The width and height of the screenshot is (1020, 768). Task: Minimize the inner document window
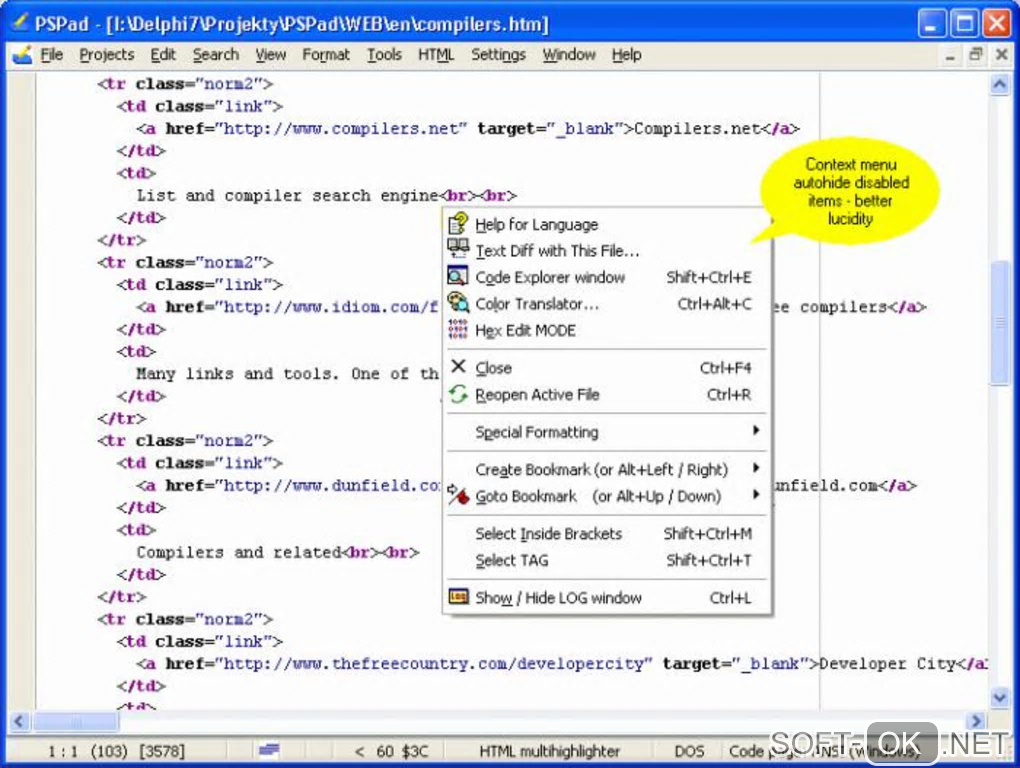950,55
